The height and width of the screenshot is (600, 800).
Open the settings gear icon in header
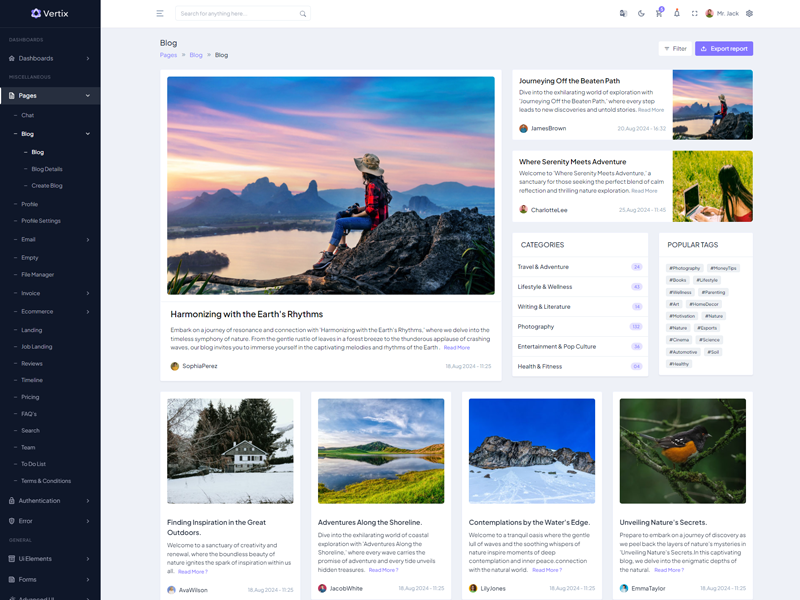[x=749, y=13]
